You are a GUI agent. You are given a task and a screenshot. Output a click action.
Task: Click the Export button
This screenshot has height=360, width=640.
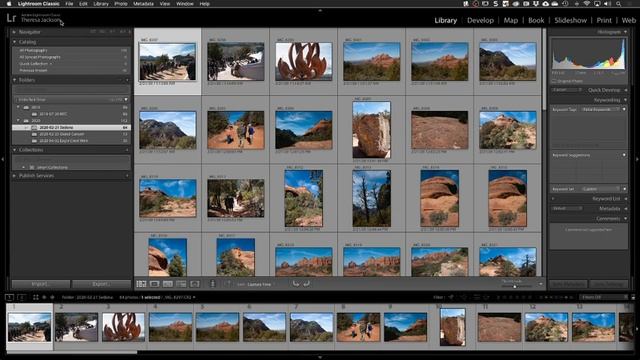tap(101, 284)
